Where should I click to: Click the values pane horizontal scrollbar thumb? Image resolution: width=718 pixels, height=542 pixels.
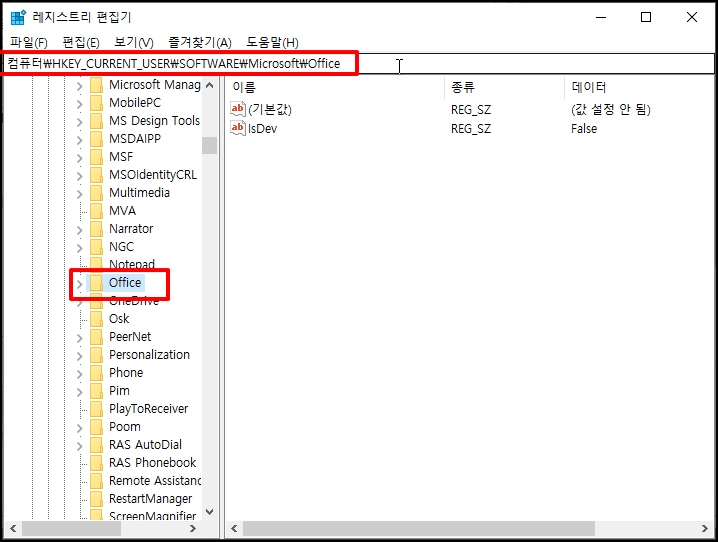(419, 529)
